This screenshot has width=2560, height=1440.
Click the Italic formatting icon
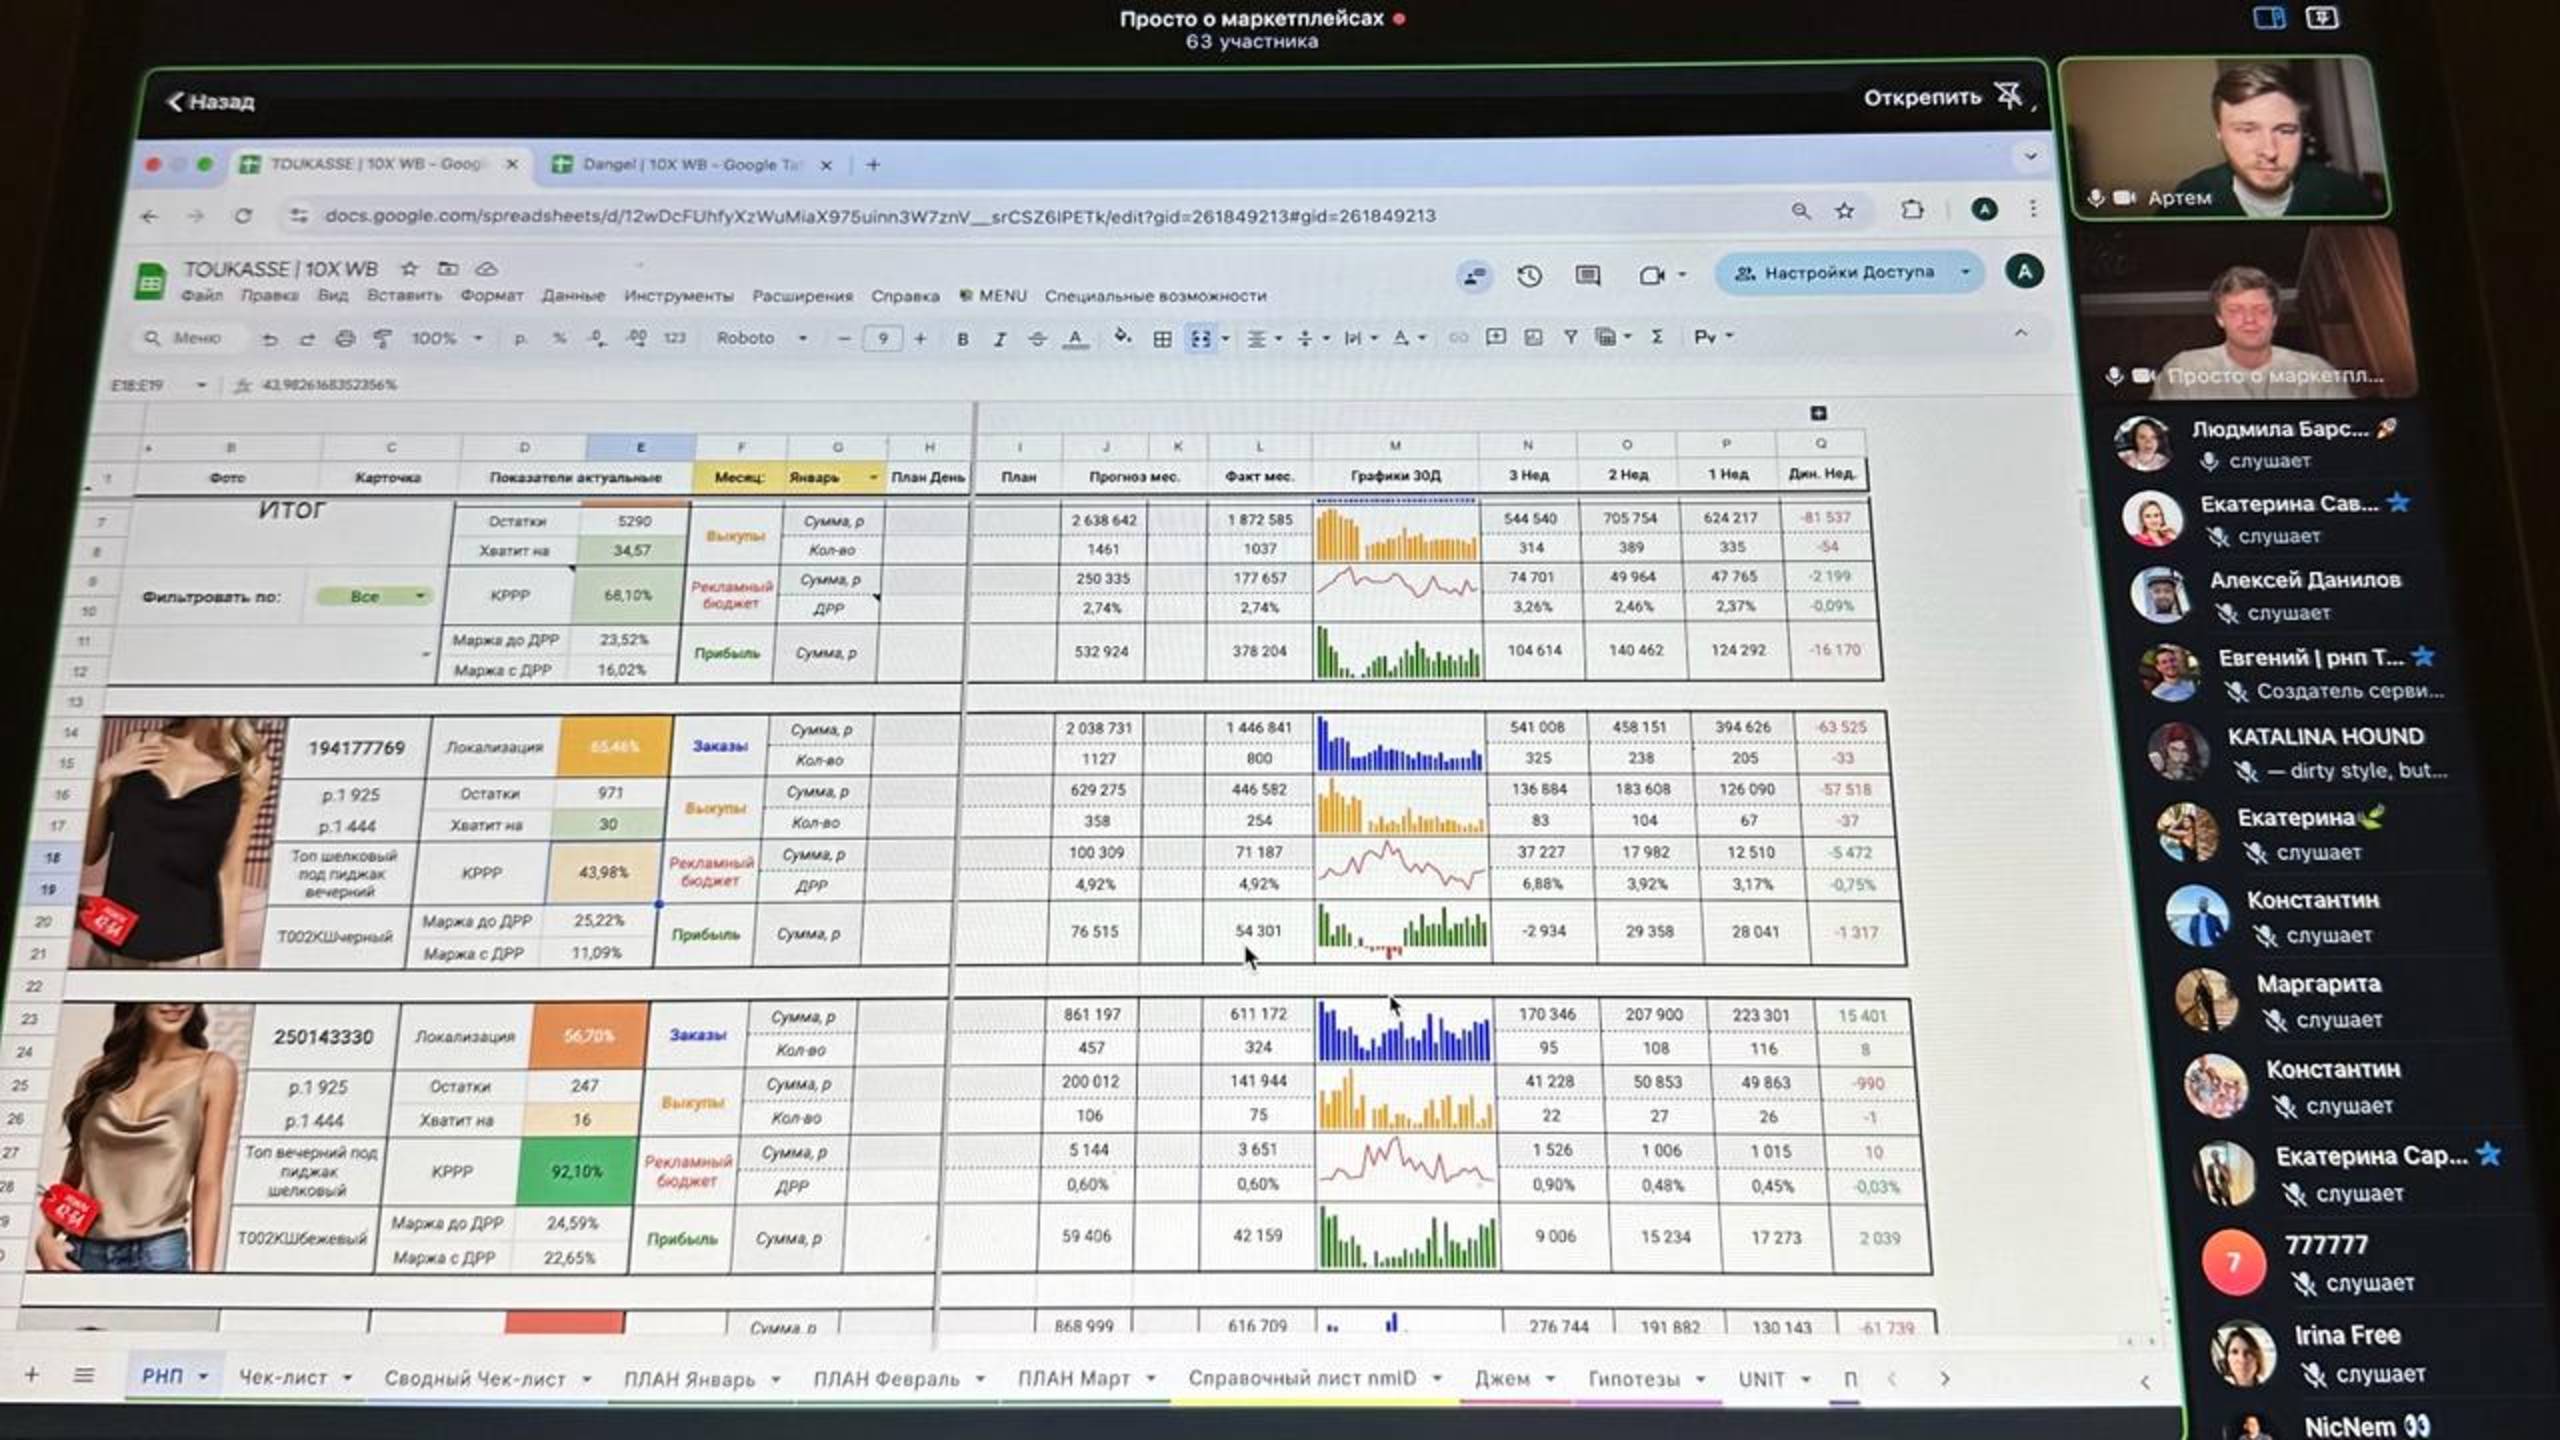coord(999,339)
